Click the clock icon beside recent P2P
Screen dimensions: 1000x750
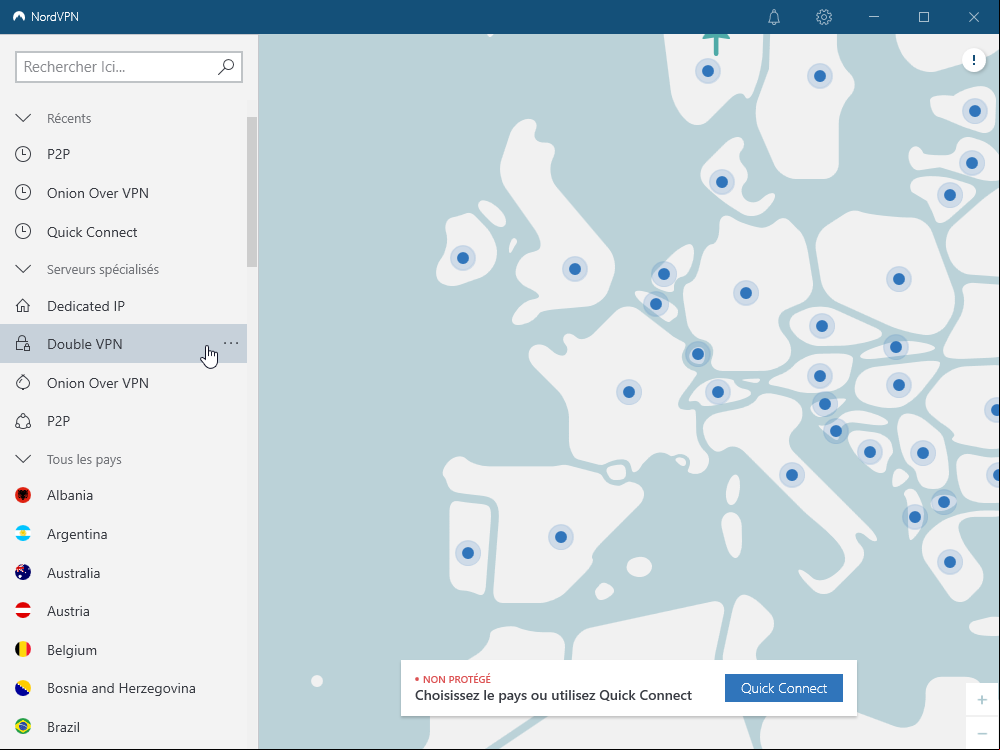tap(23, 154)
